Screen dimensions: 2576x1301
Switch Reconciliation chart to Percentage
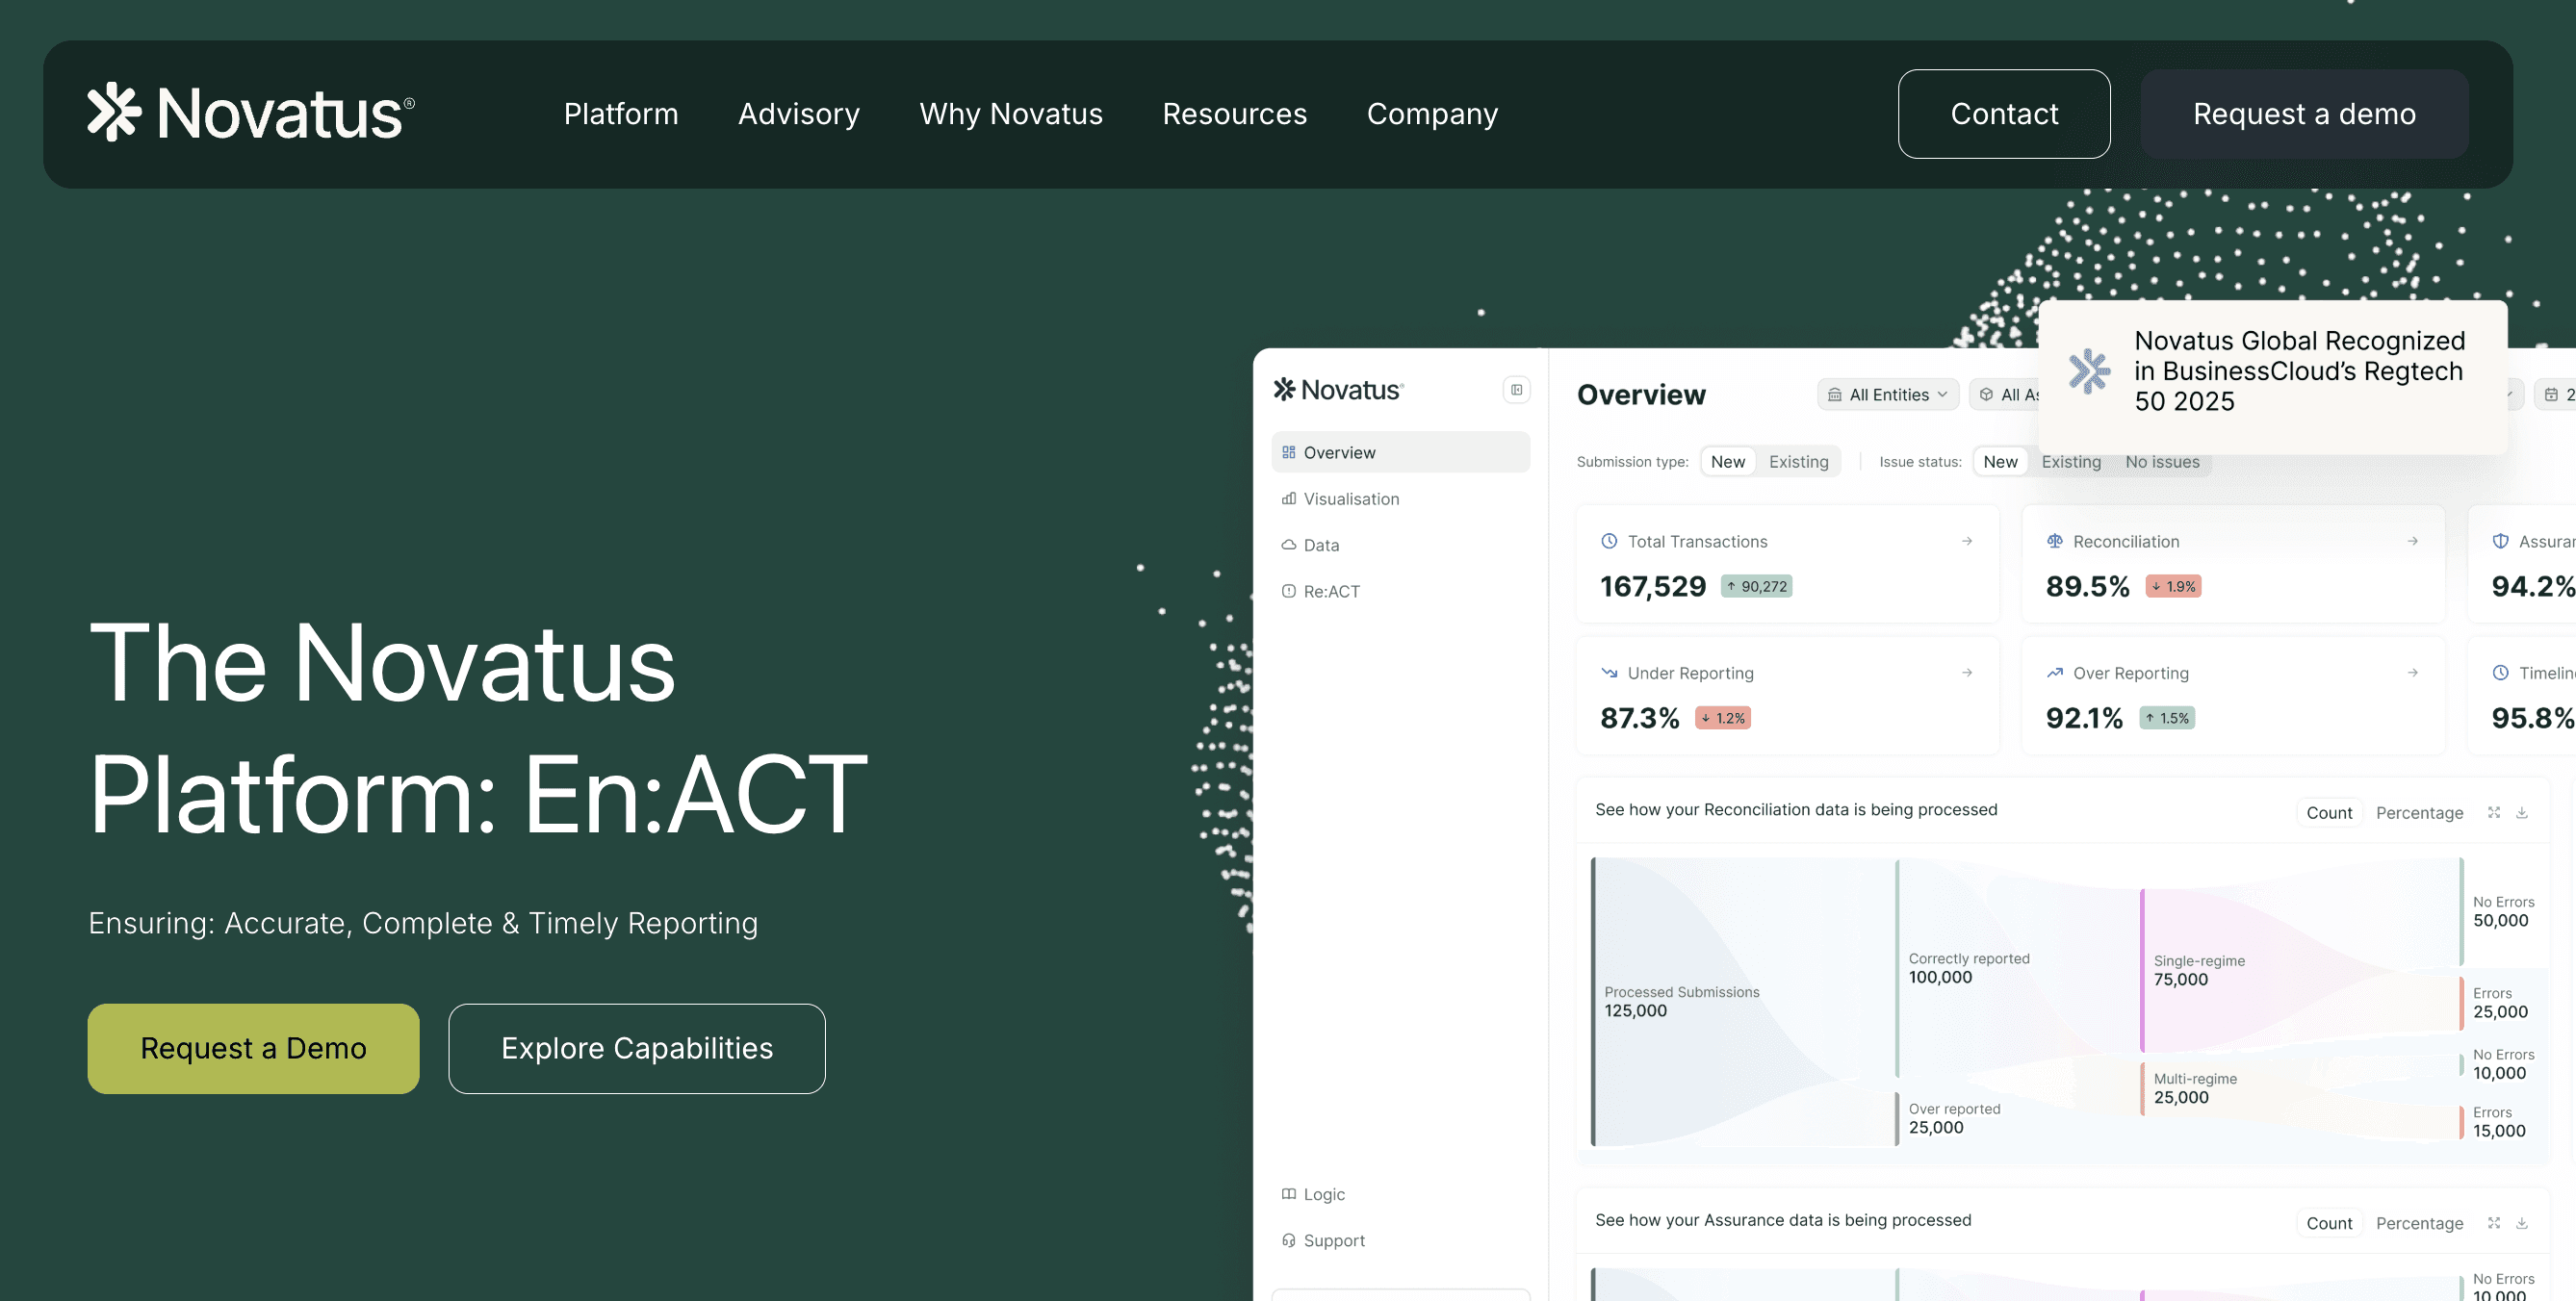2418,813
